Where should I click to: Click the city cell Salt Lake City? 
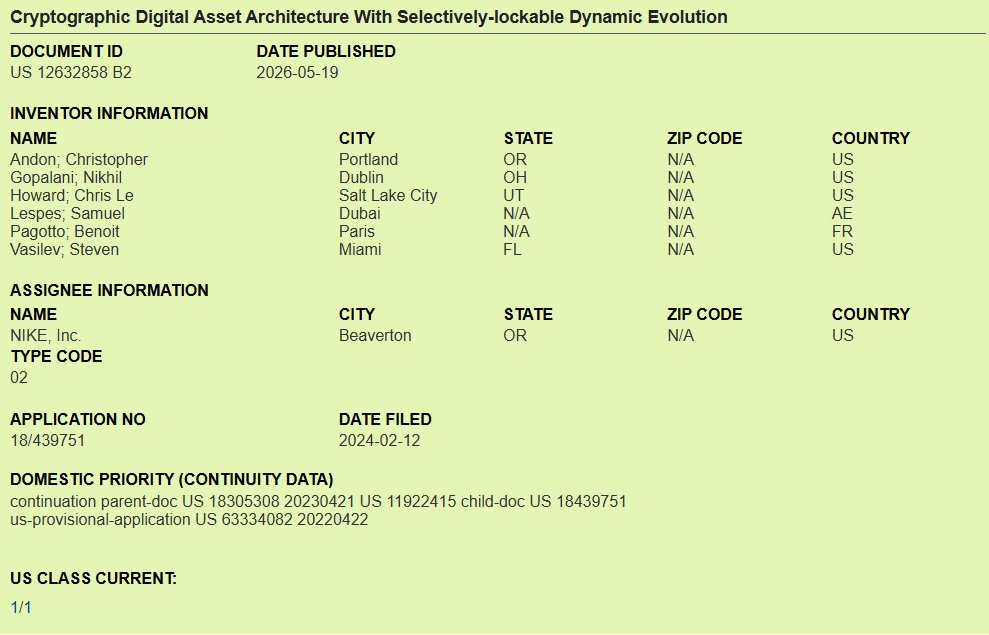[388, 195]
